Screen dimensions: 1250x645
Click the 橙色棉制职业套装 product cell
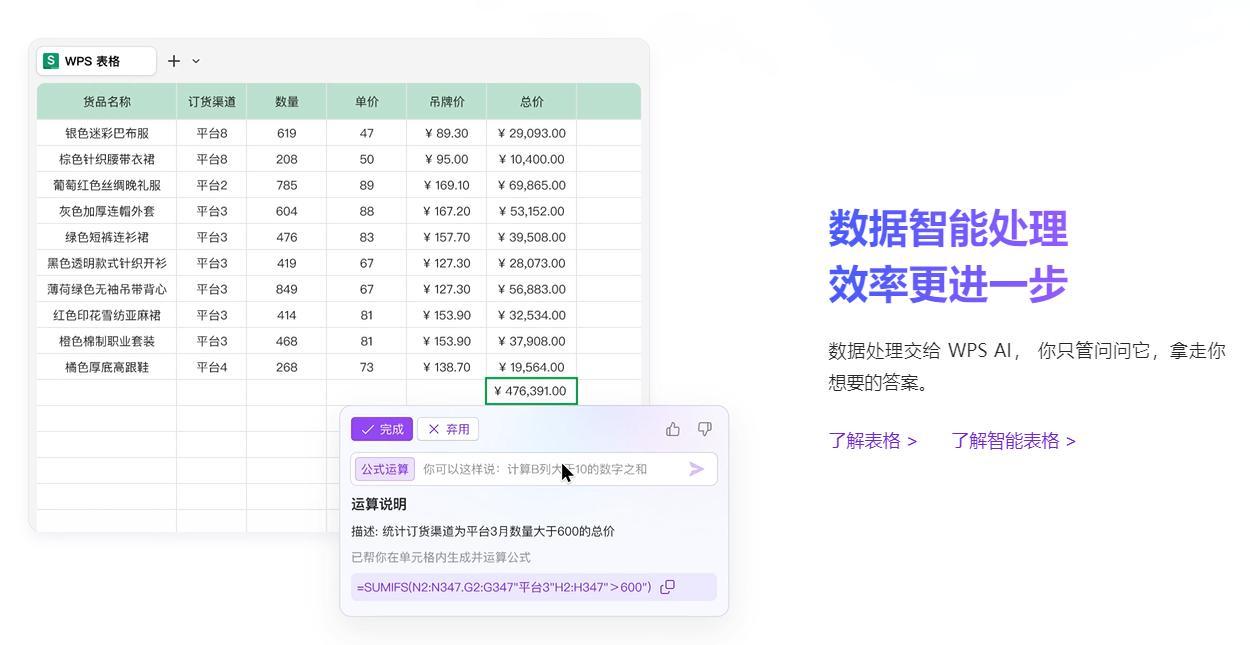[107, 341]
